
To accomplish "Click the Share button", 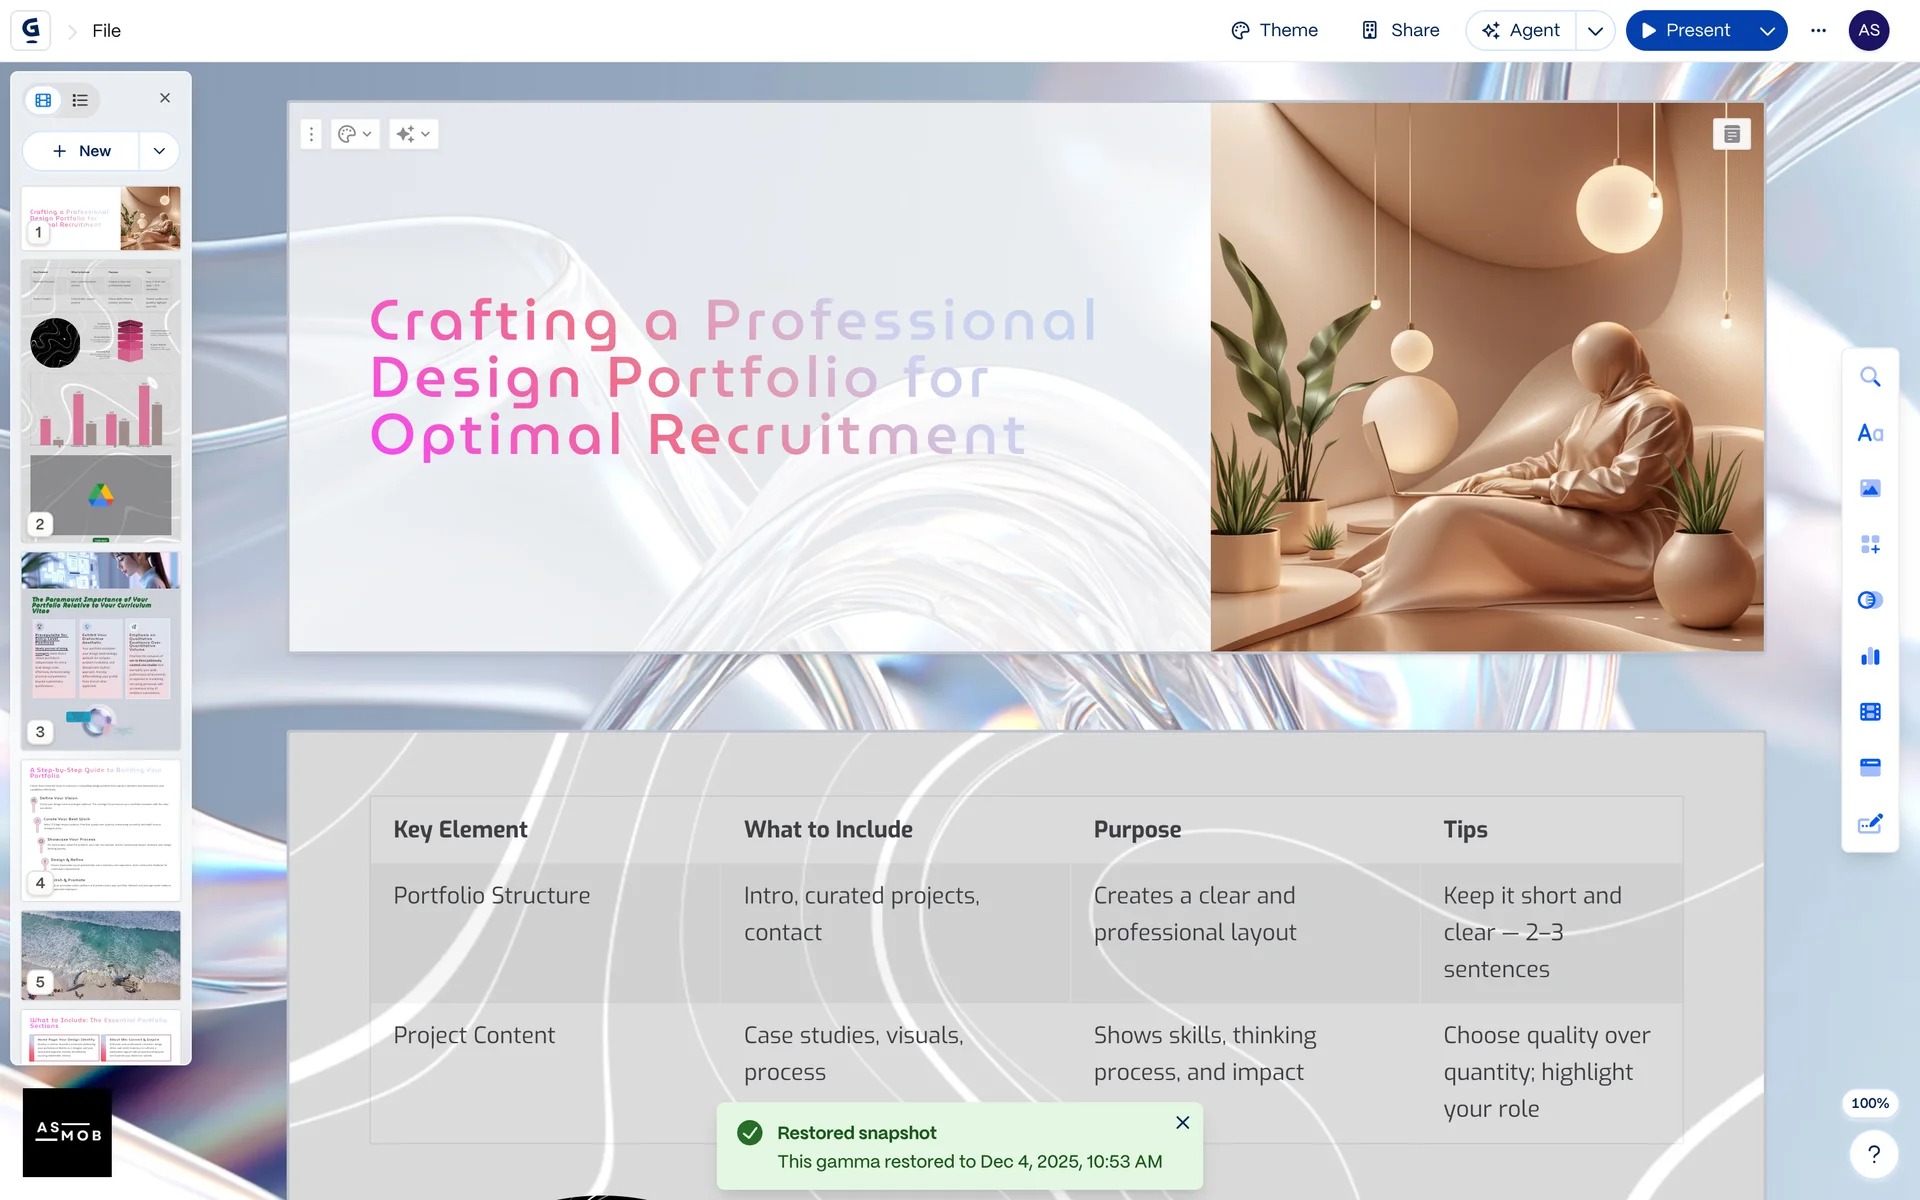I will coord(1400,31).
